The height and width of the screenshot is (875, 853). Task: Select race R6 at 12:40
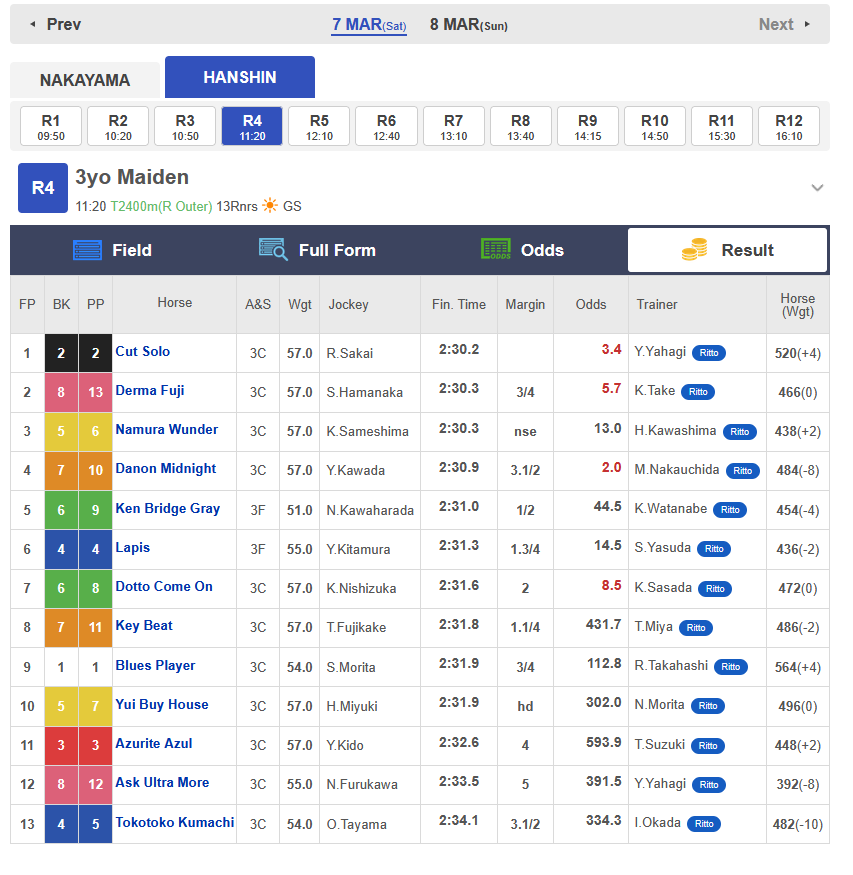coord(387,126)
